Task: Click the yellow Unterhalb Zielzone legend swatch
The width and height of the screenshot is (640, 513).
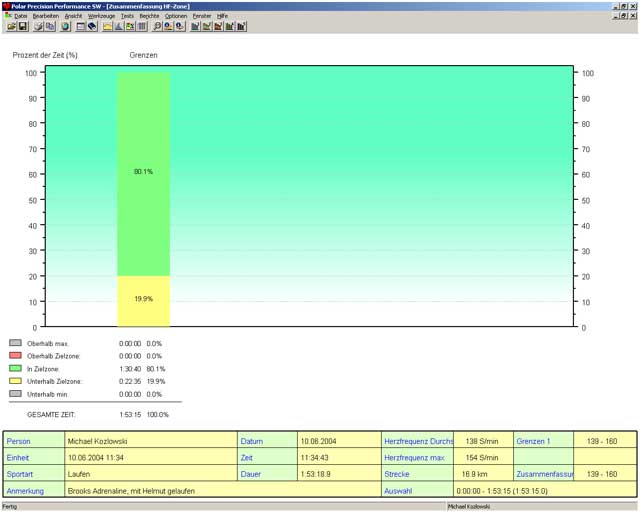Action: [15, 381]
